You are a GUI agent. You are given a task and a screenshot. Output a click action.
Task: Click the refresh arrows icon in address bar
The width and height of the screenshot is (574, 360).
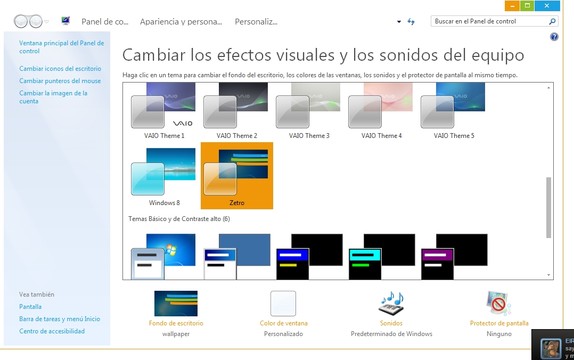coord(411,22)
